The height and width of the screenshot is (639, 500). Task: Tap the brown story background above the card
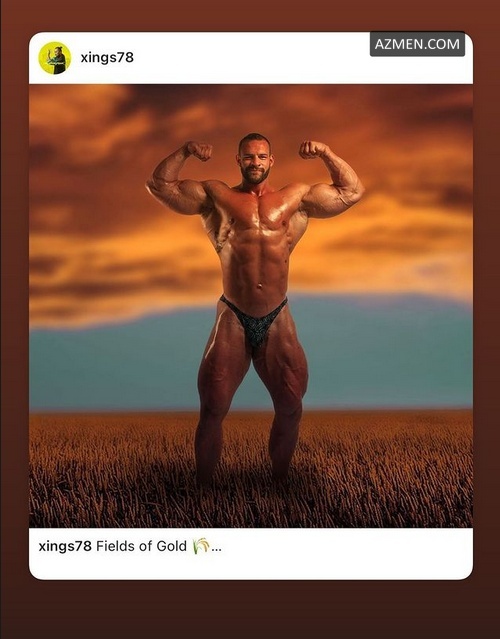250,15
